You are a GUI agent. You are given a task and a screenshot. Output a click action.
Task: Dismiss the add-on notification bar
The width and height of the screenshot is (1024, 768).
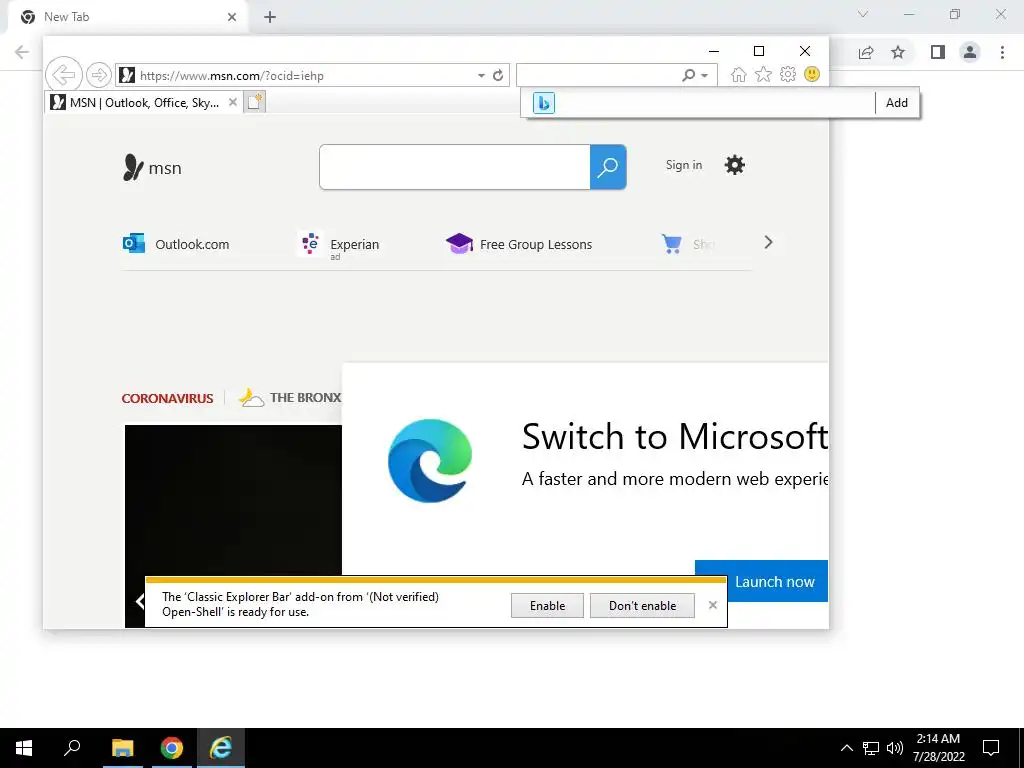[712, 605]
